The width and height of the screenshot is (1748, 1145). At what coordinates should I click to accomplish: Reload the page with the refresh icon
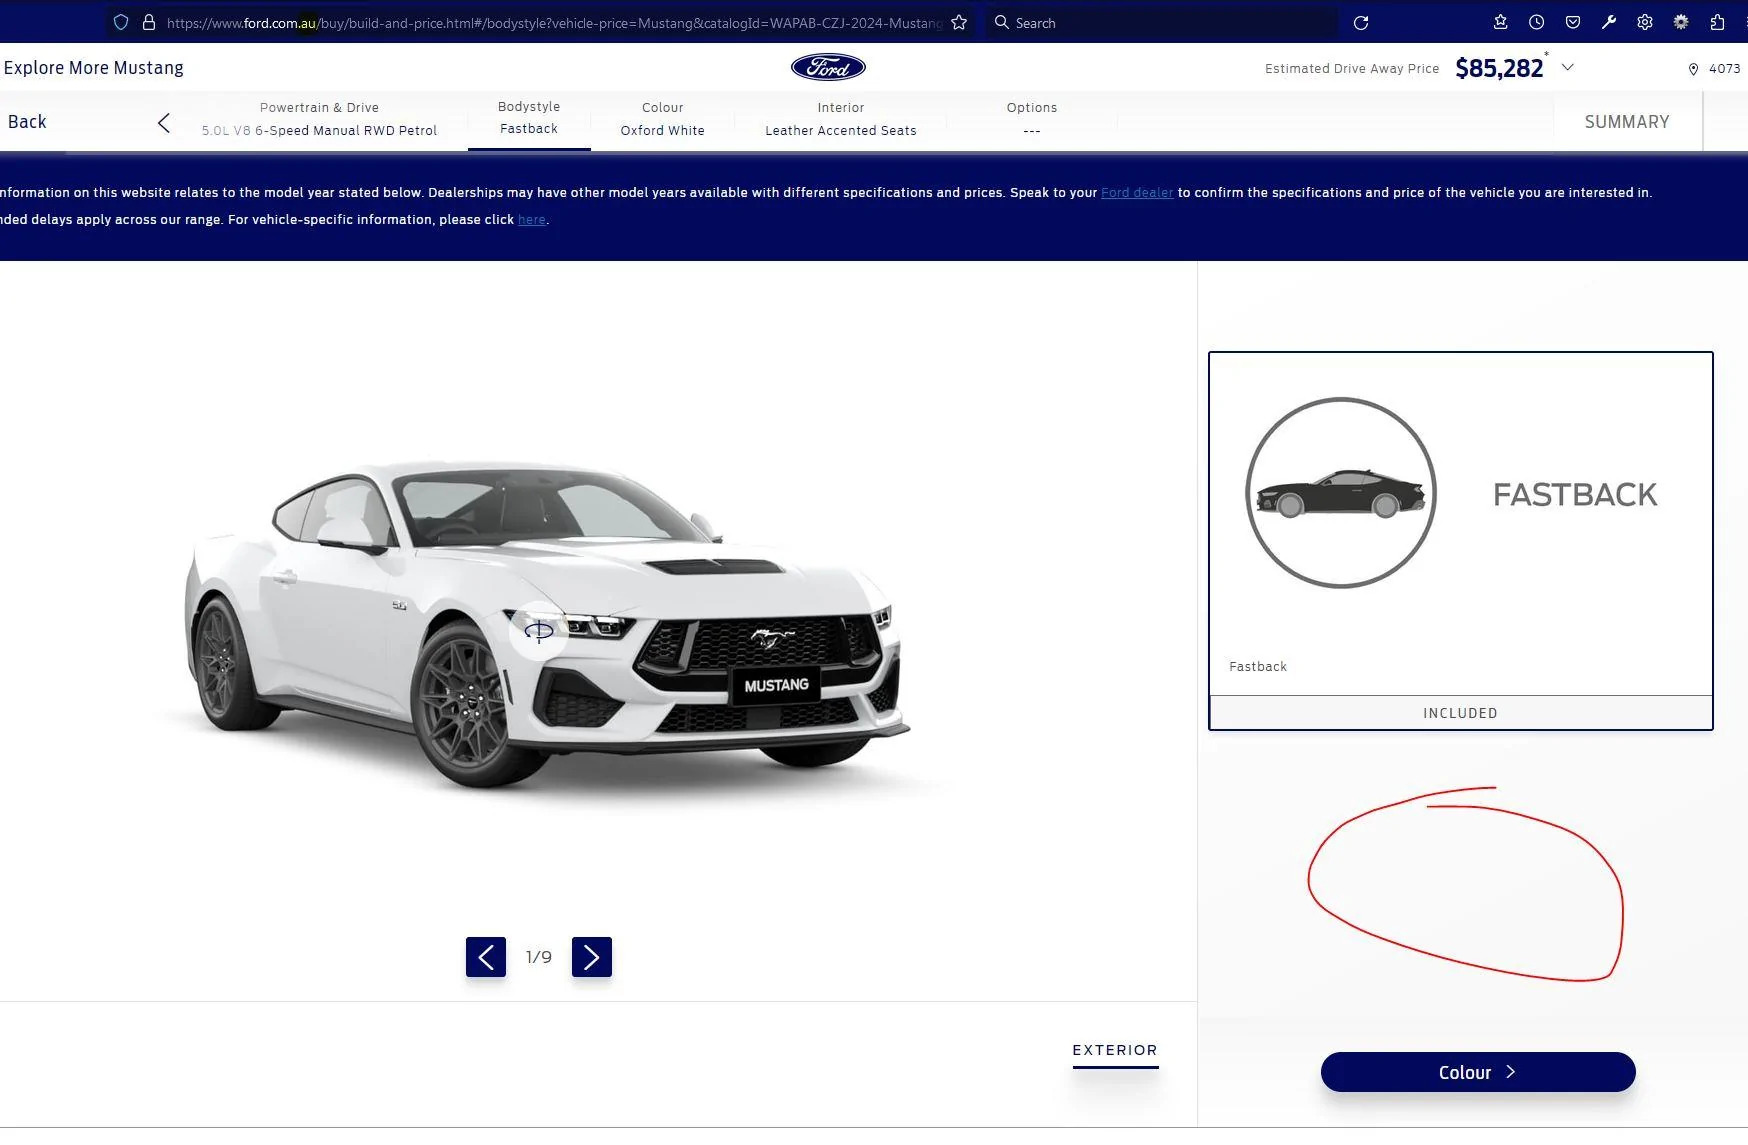coord(1361,23)
